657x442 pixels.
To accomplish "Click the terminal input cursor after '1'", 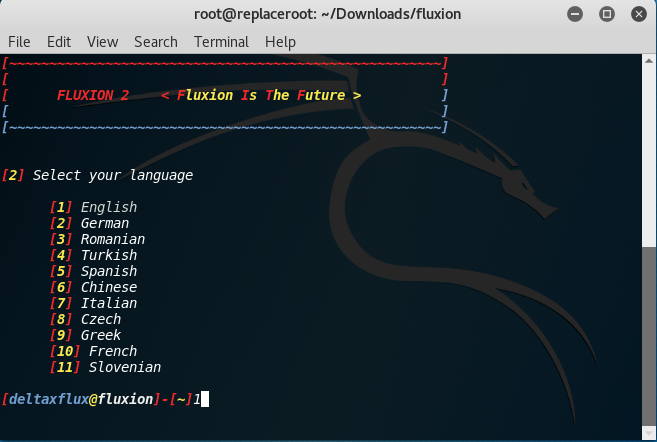I will pos(205,399).
